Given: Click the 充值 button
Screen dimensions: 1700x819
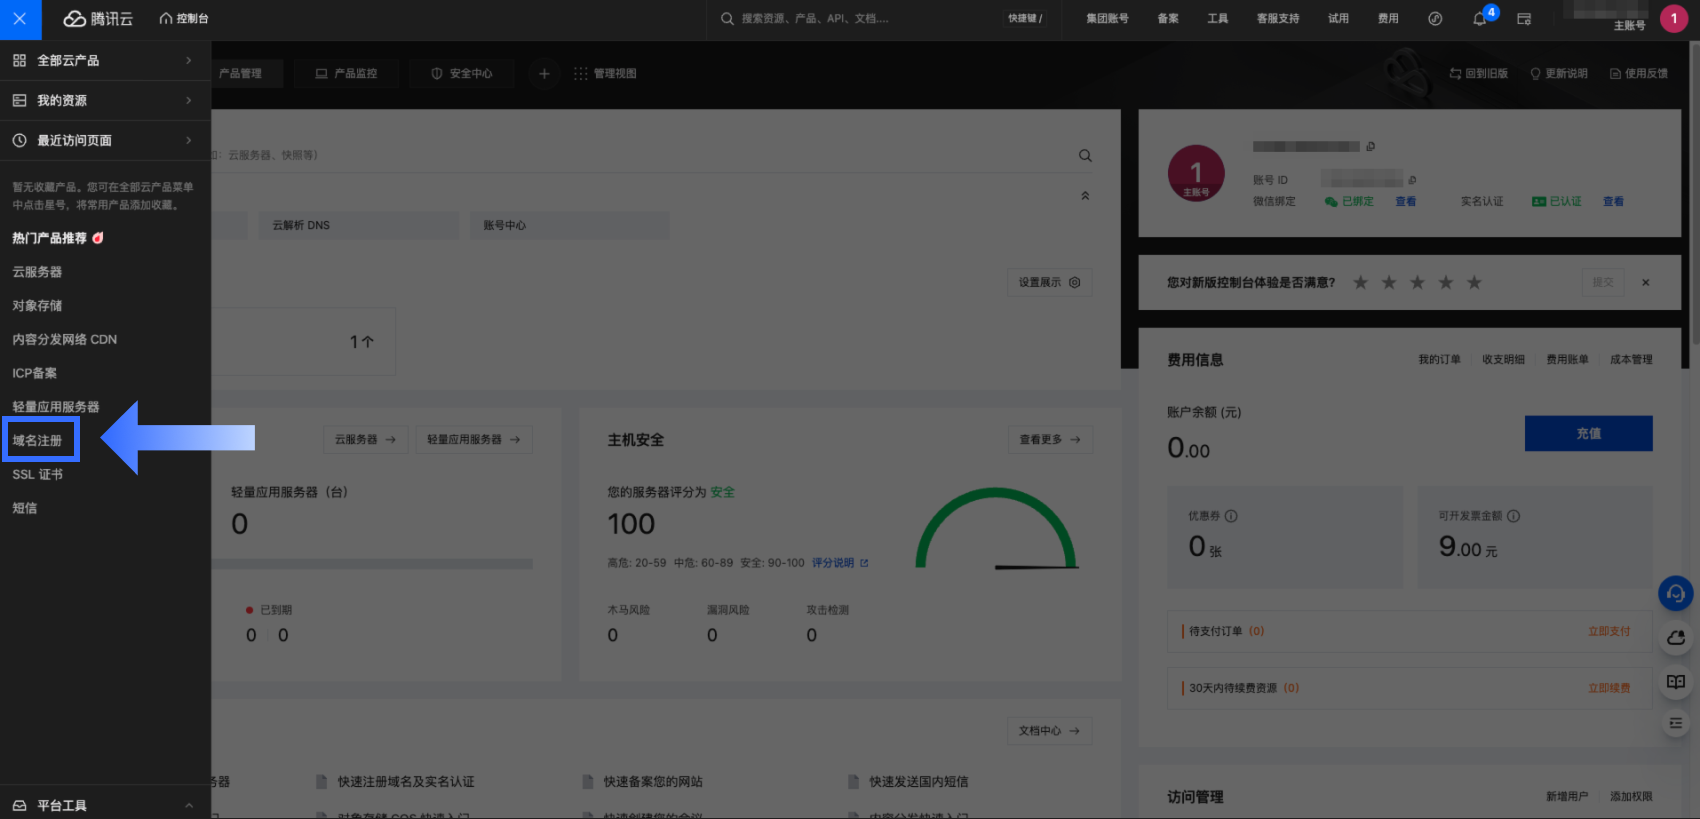Looking at the screenshot, I should pyautogui.click(x=1588, y=434).
